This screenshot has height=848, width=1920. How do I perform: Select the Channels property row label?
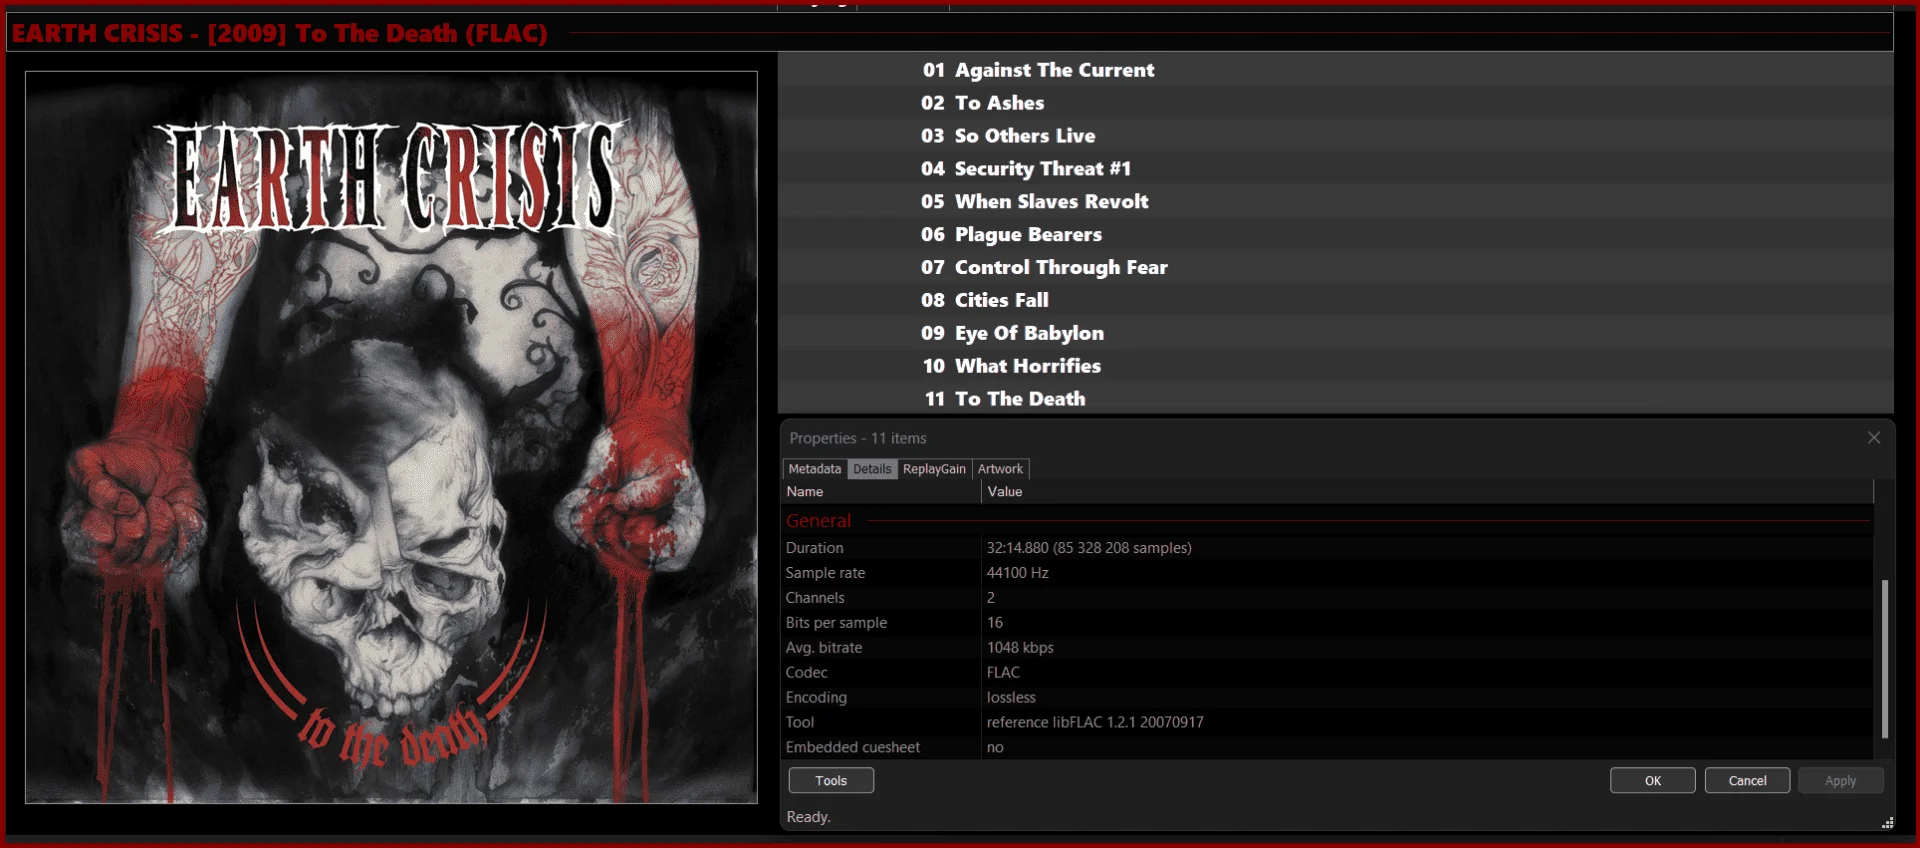pyautogui.click(x=815, y=598)
